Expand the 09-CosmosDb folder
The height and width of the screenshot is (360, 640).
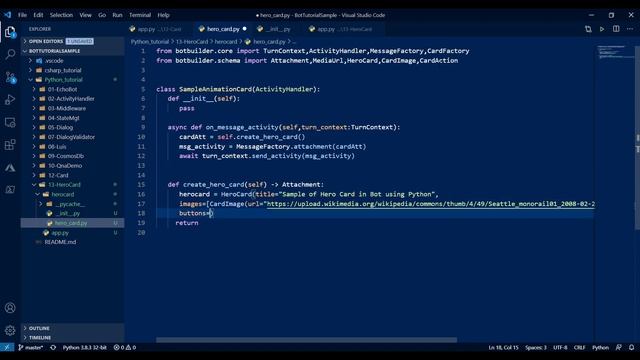point(73,156)
